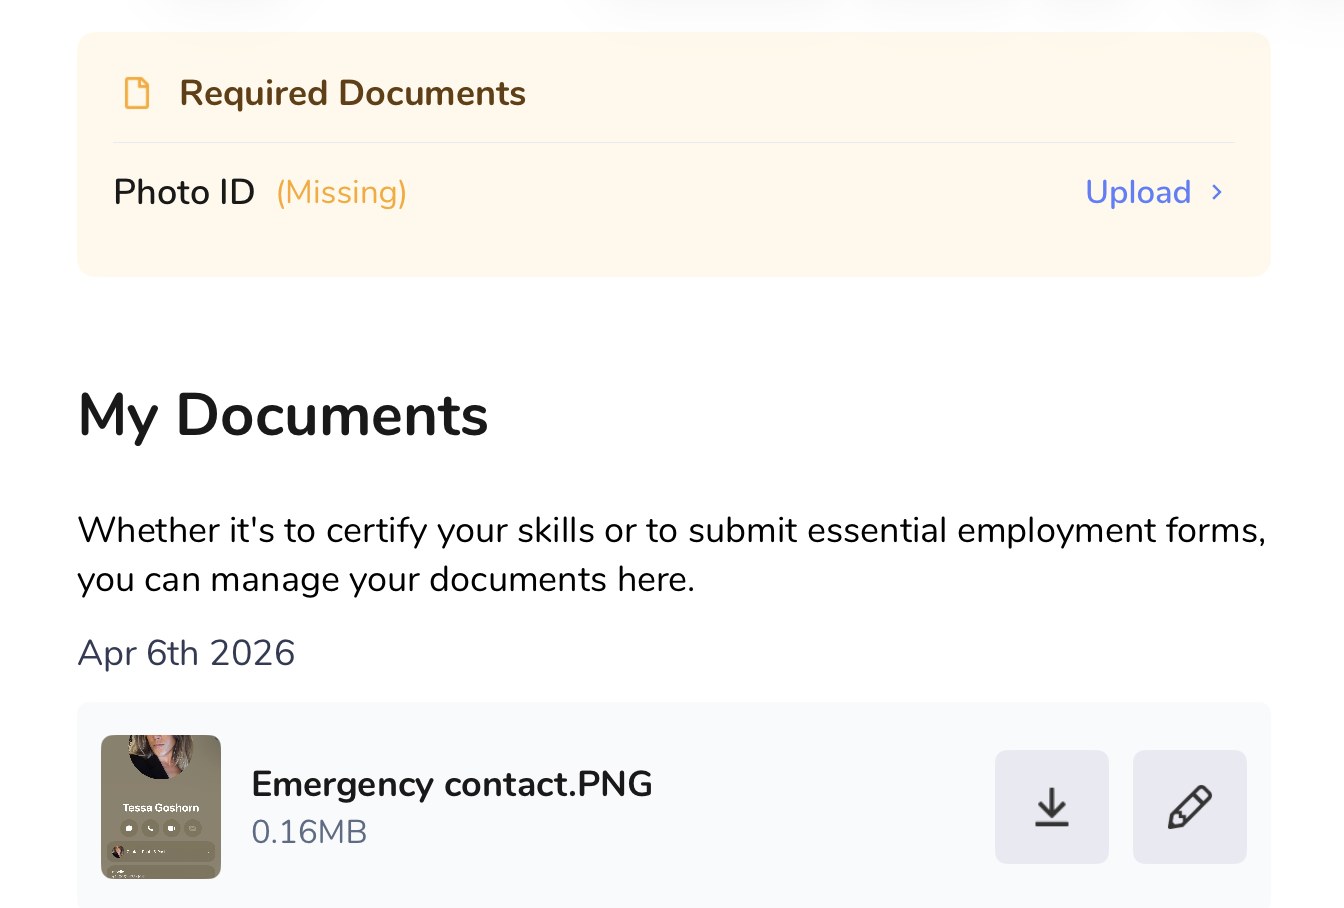1344x908 pixels.
Task: Click the message icon in thumbnail
Action: (x=129, y=828)
